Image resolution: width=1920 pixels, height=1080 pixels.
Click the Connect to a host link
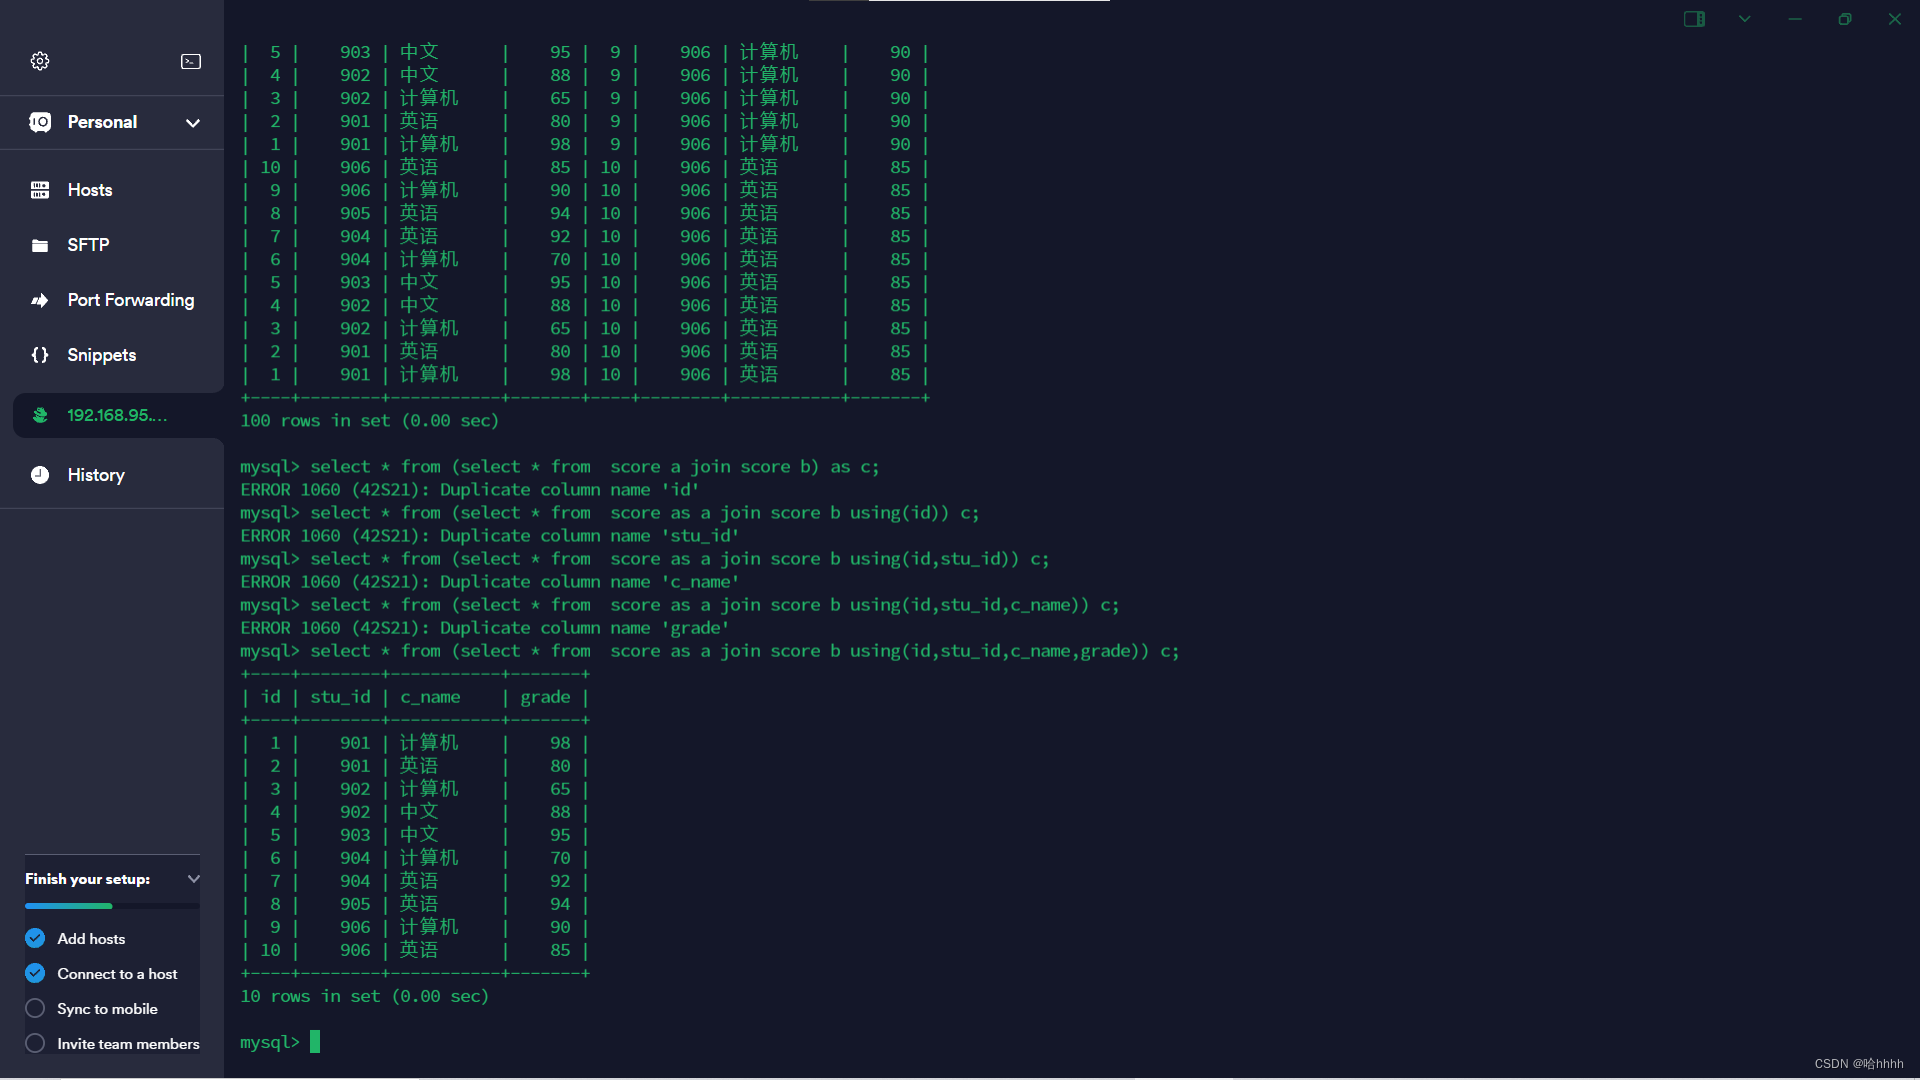tap(117, 974)
